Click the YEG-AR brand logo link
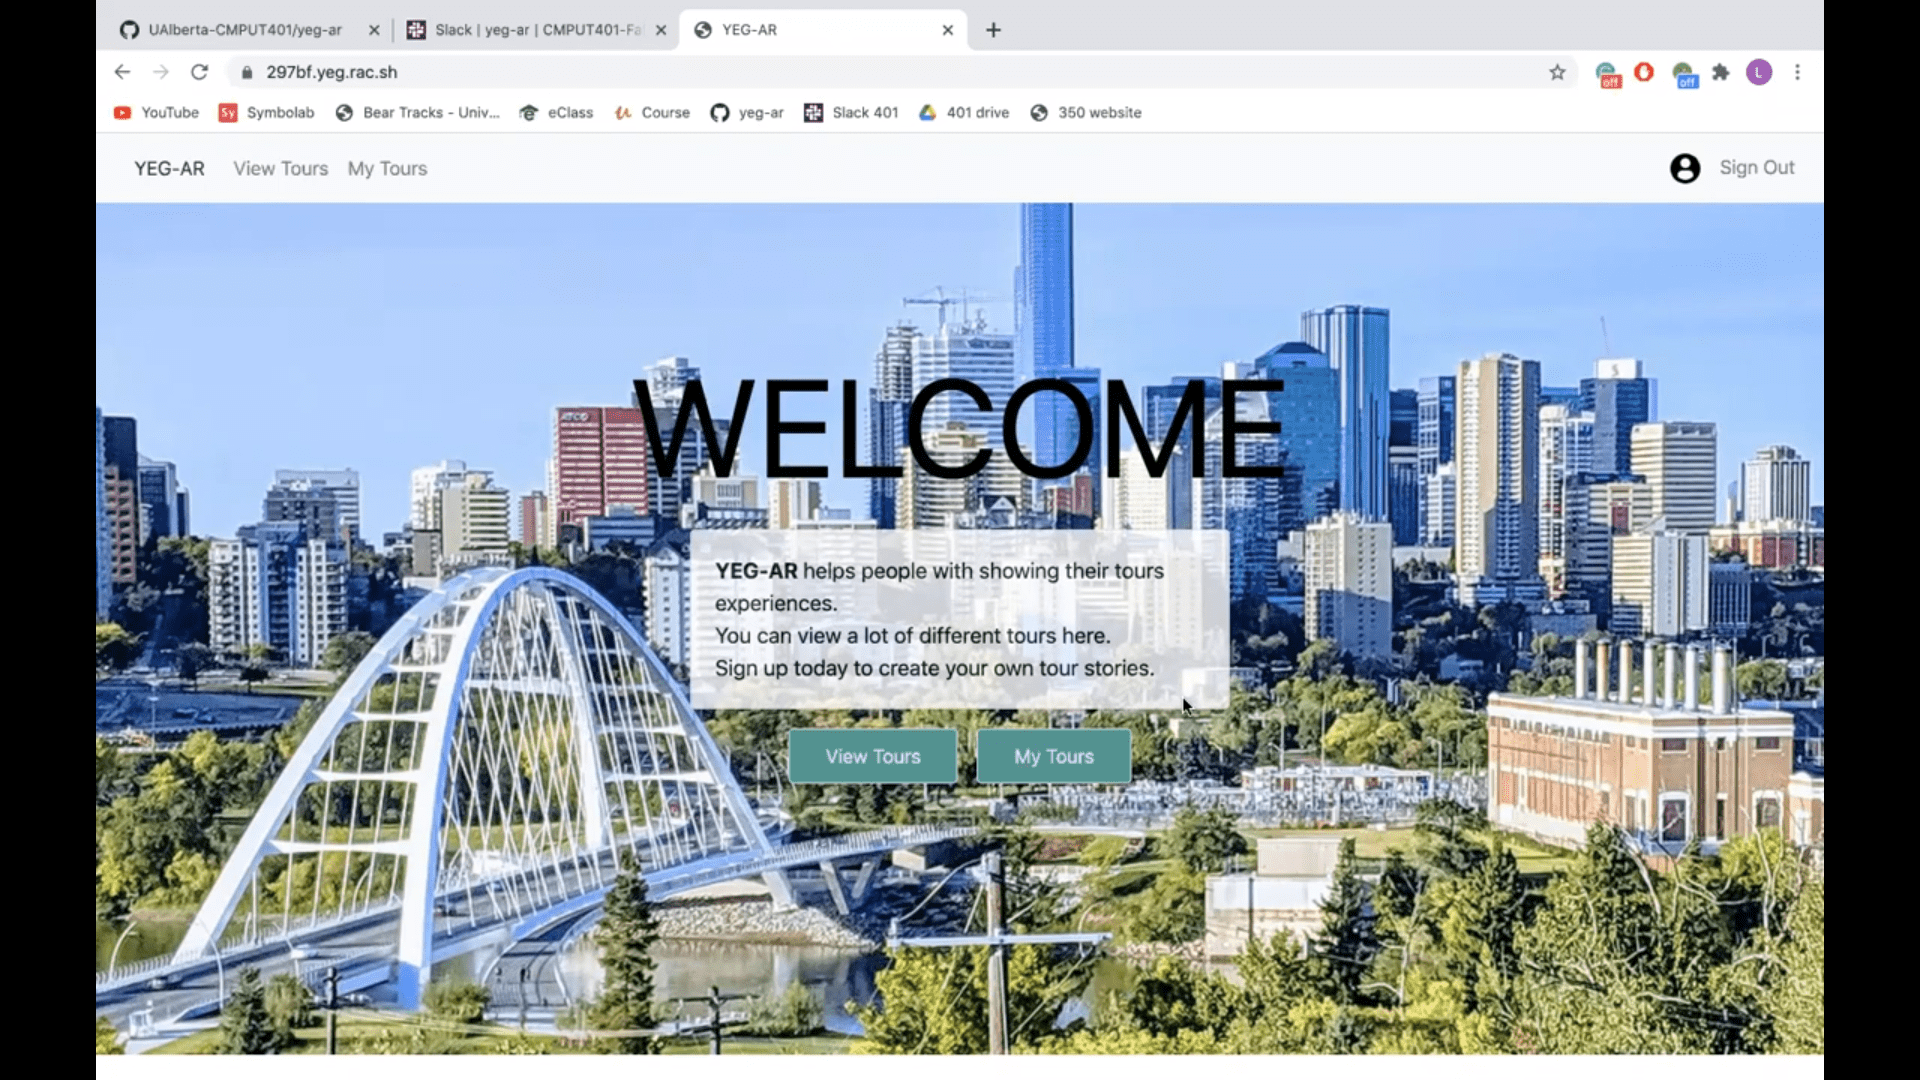The image size is (1920, 1080). [169, 169]
